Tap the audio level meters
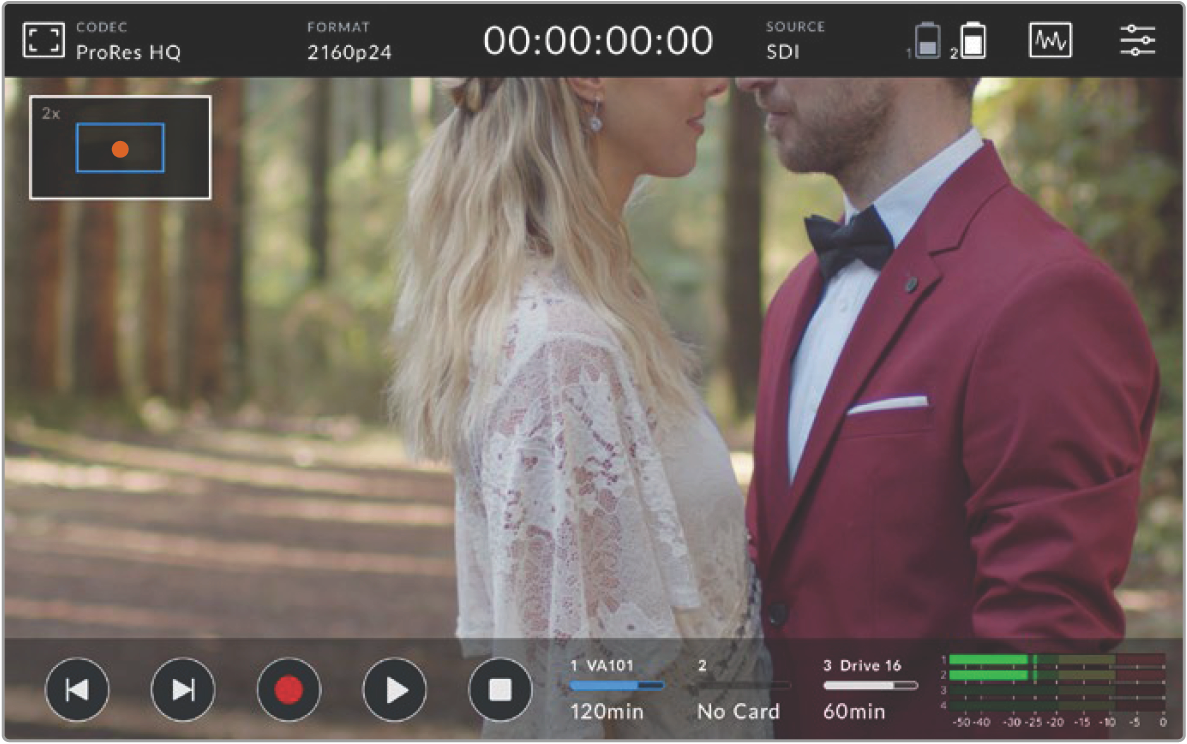 tap(1056, 689)
